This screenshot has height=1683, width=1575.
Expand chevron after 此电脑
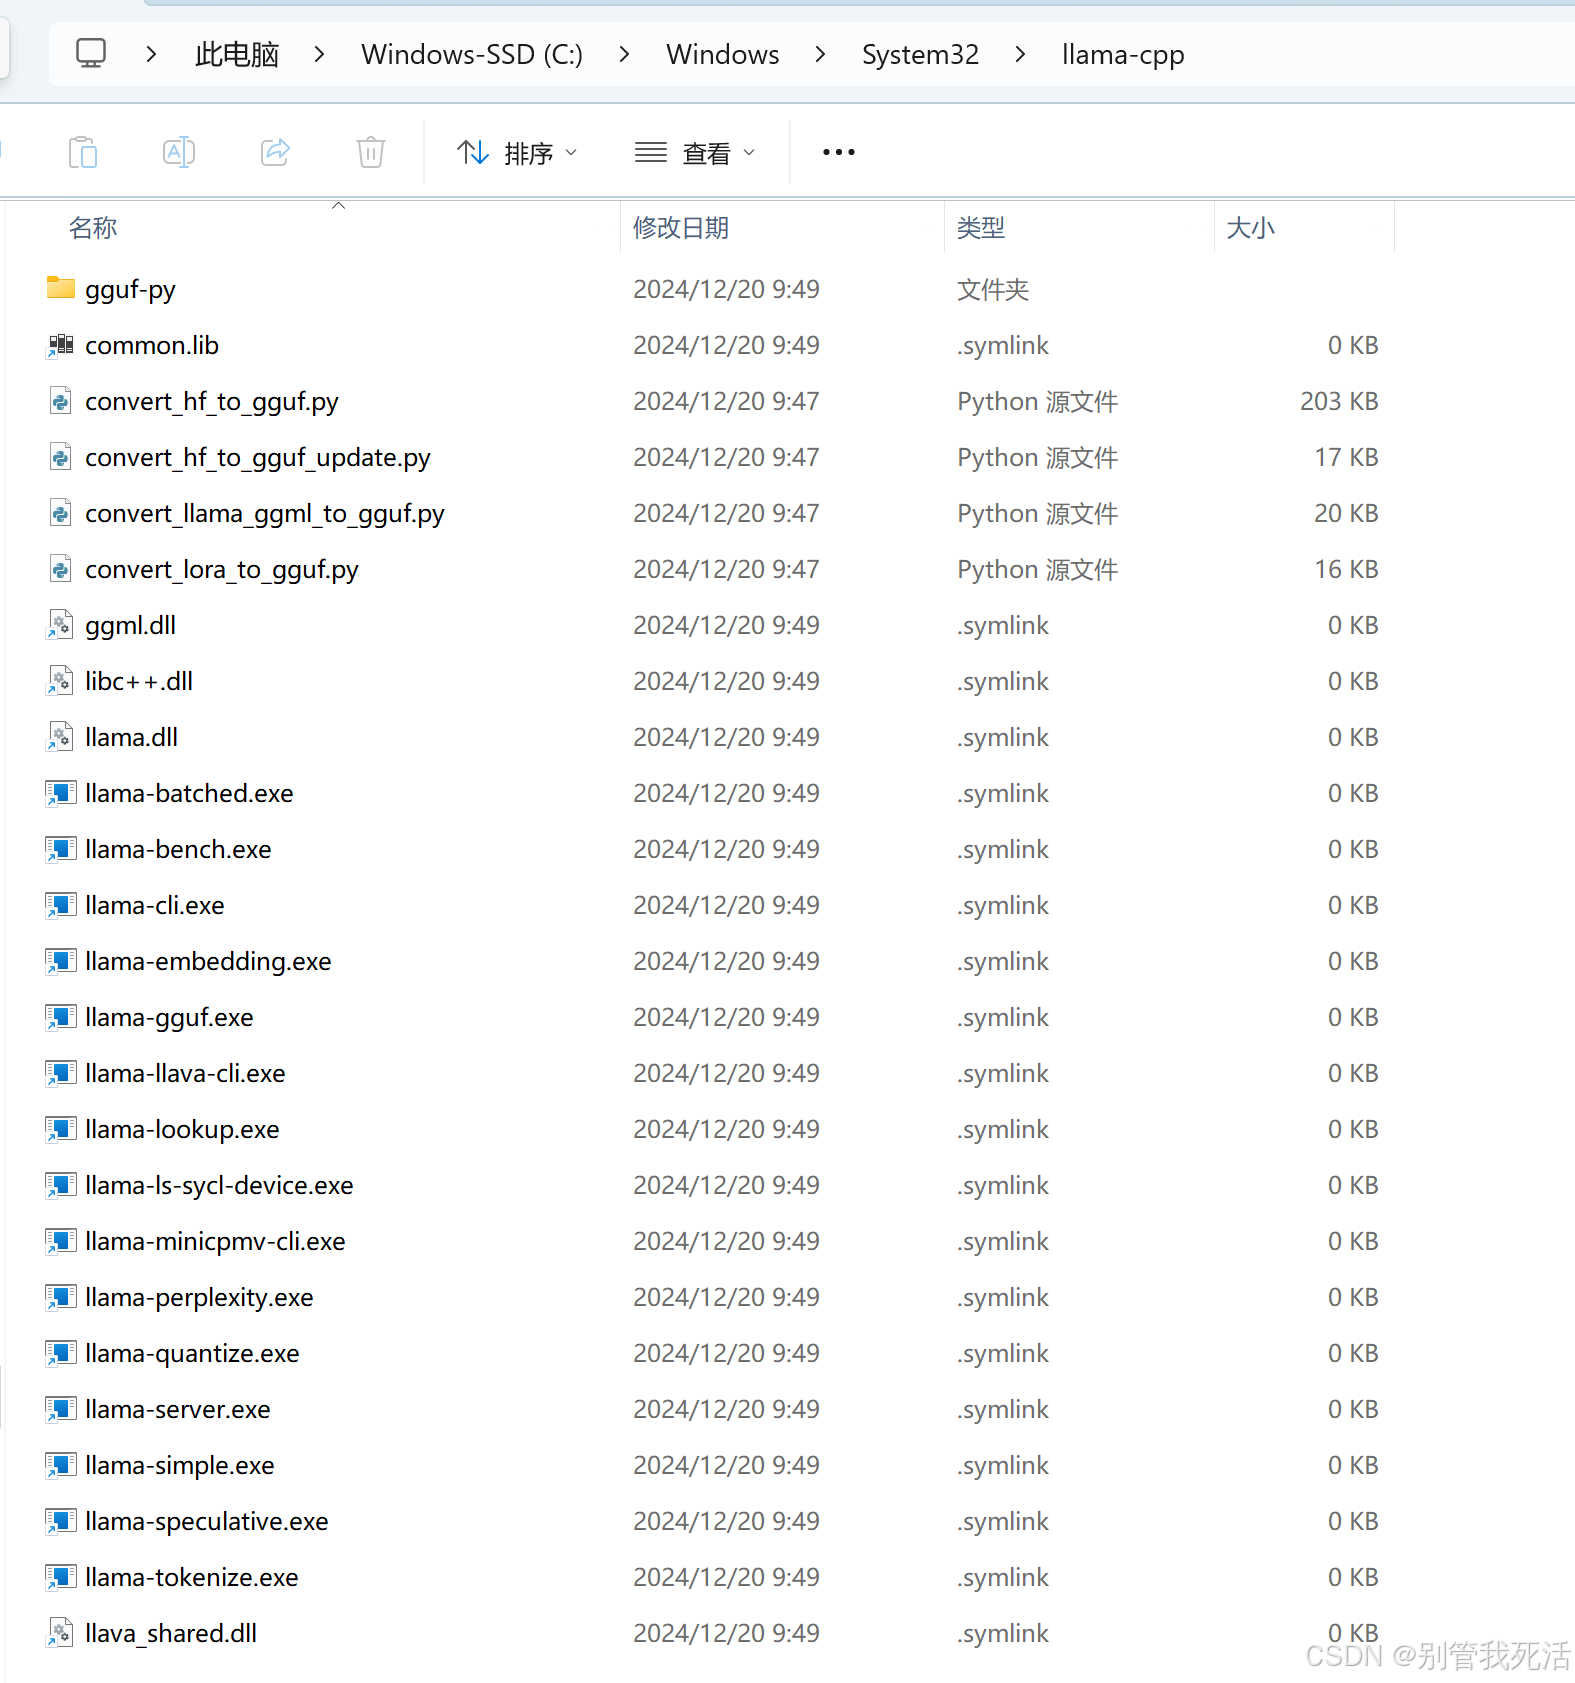click(x=319, y=54)
